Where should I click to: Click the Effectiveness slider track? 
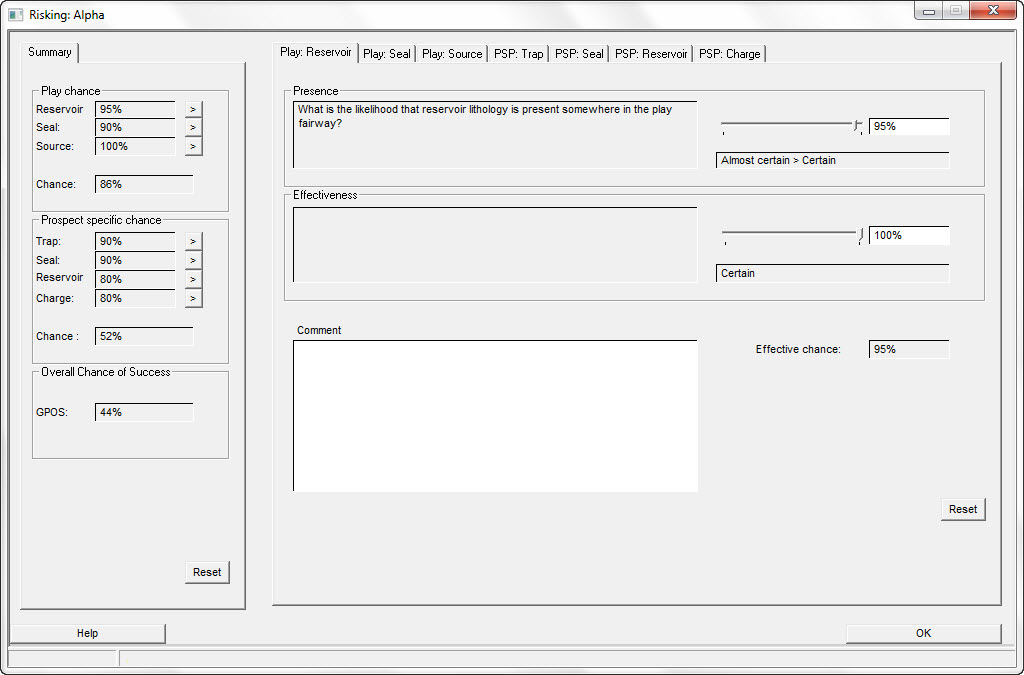[x=790, y=234]
